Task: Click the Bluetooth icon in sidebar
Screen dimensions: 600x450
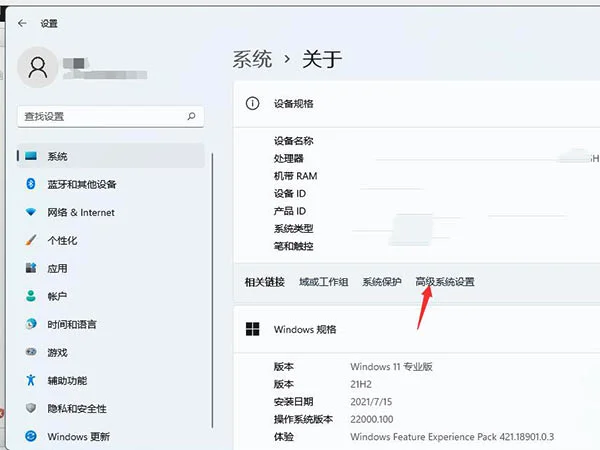Action: tap(31, 184)
